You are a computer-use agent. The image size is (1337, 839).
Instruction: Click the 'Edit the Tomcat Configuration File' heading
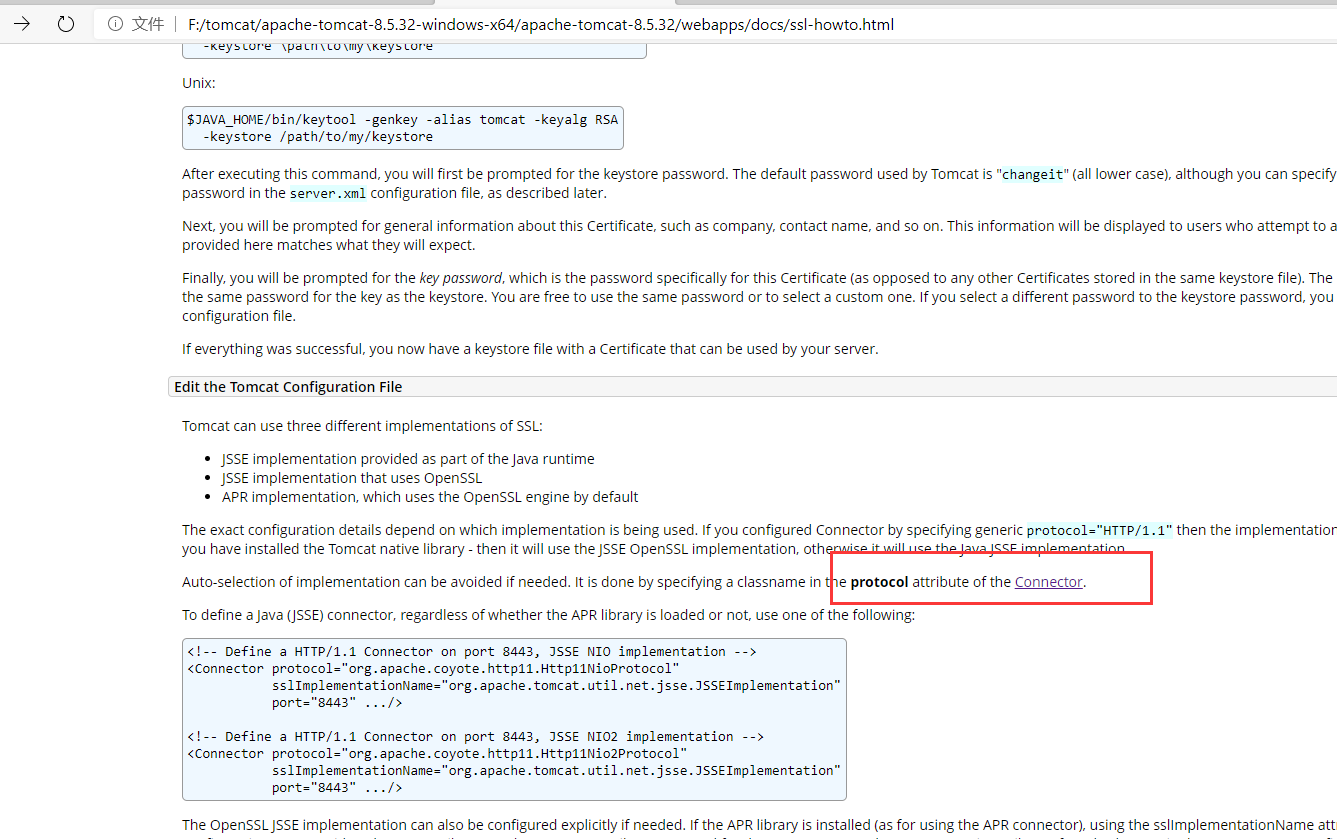(288, 387)
